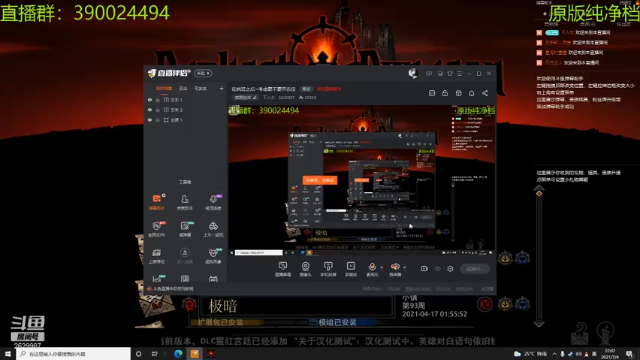This screenshot has width=640, height=360.
Task: Switch to the second scene tab
Action: tap(183, 88)
